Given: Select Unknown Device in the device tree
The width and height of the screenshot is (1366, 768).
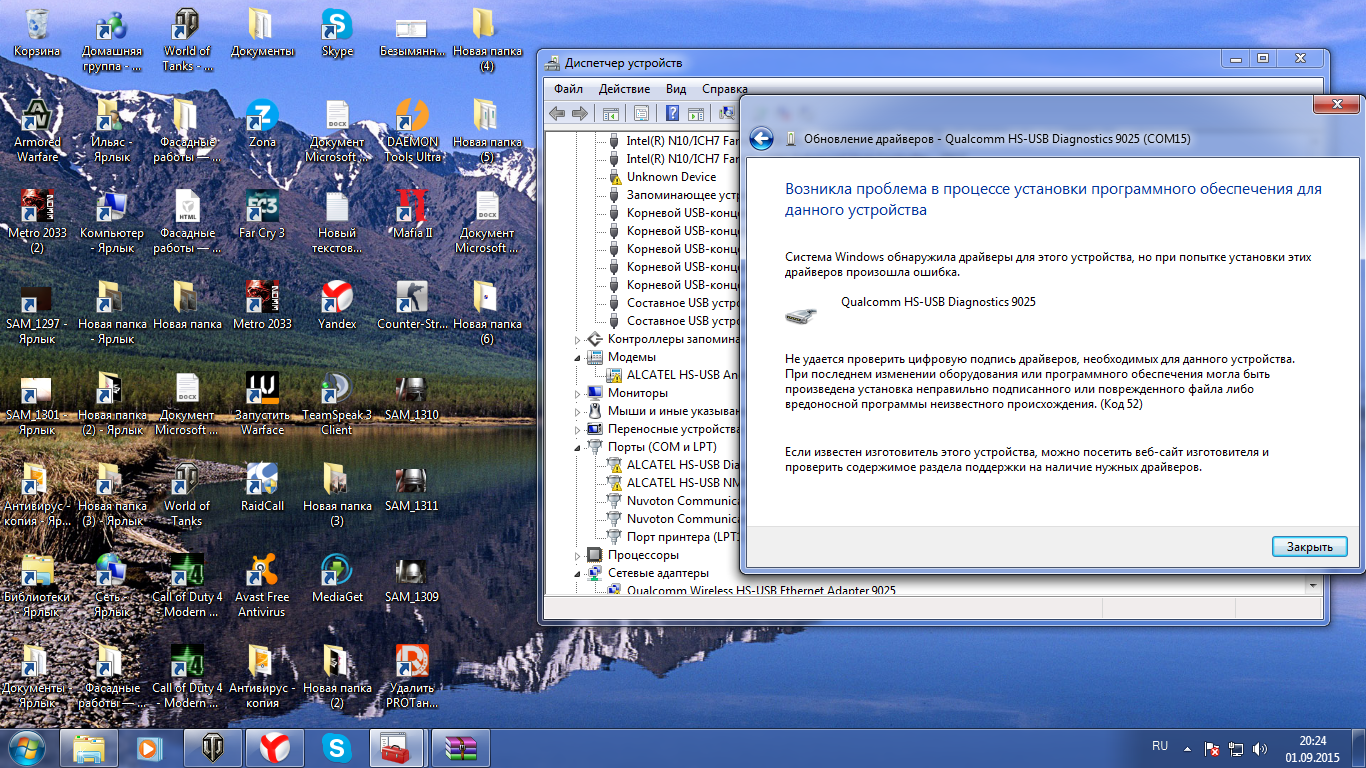Looking at the screenshot, I should coord(671,177).
